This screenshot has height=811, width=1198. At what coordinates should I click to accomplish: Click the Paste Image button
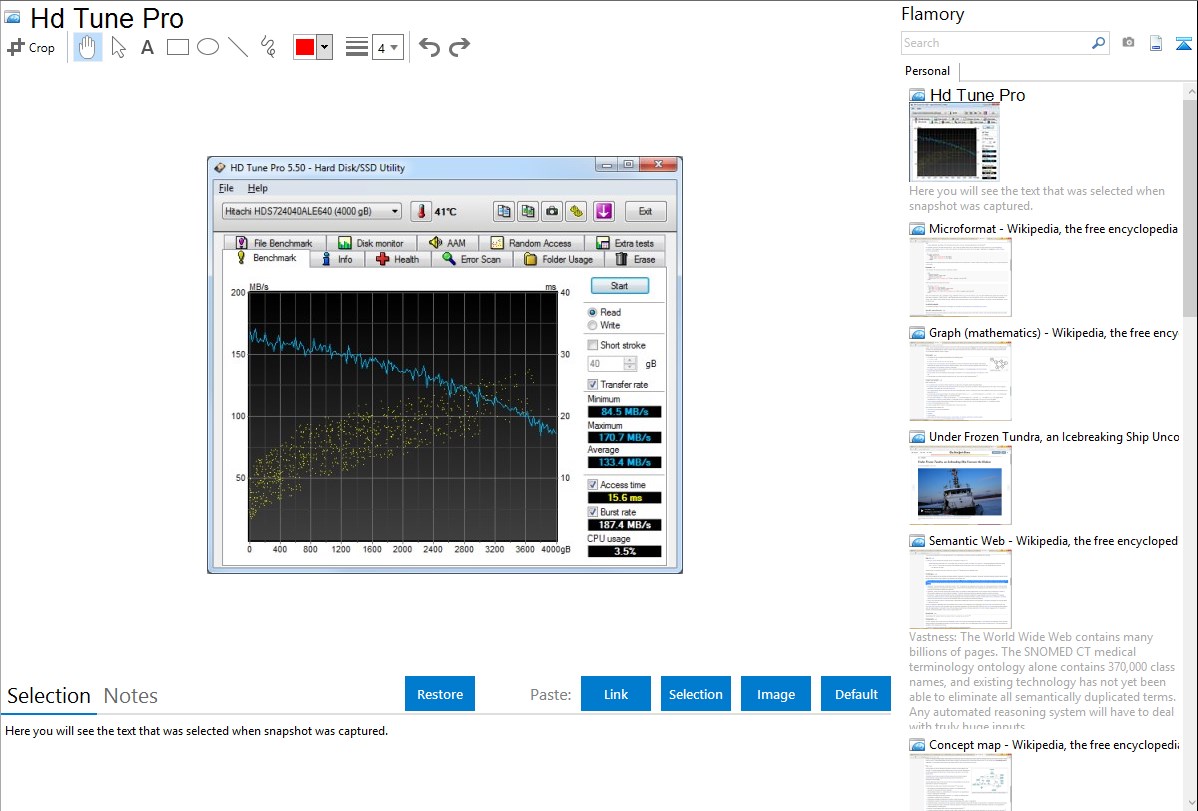[776, 694]
